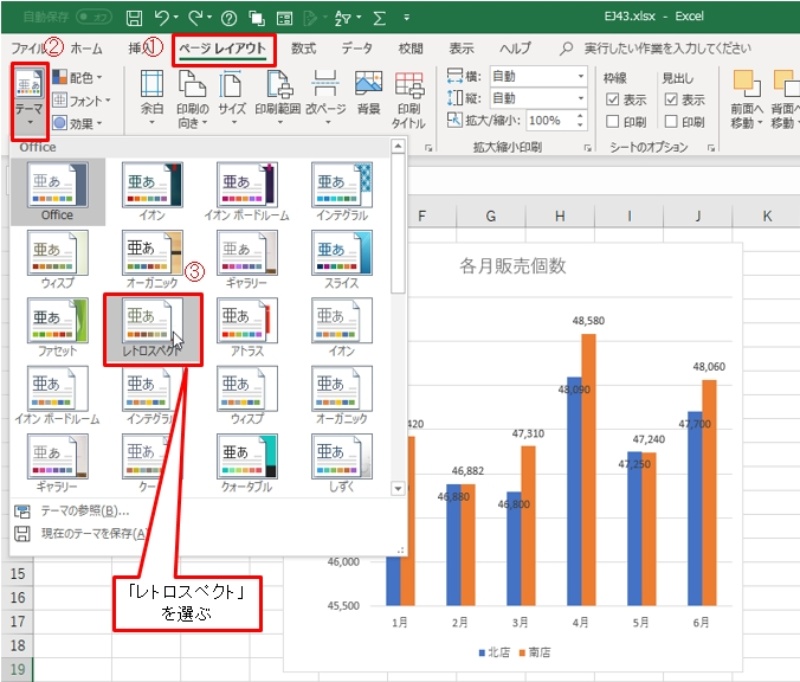Open the データ ribbon tab
Screen dimensions: 800x682
click(356, 48)
